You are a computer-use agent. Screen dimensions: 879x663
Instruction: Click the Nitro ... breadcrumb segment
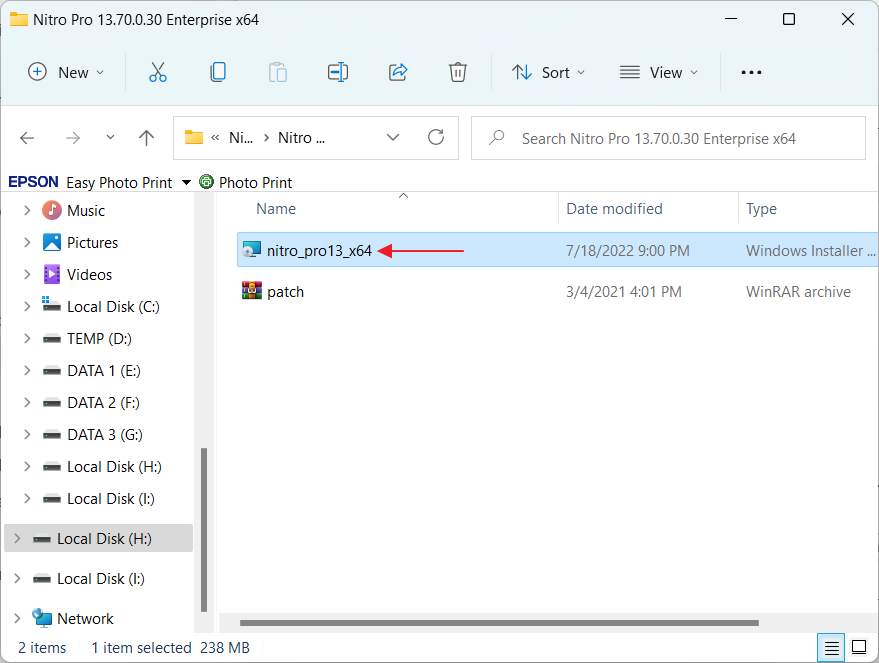tap(302, 138)
